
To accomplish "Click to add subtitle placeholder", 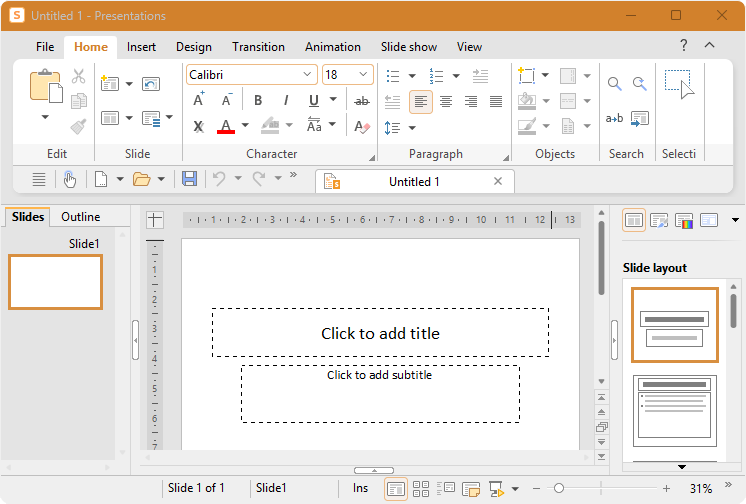I will pos(380,394).
